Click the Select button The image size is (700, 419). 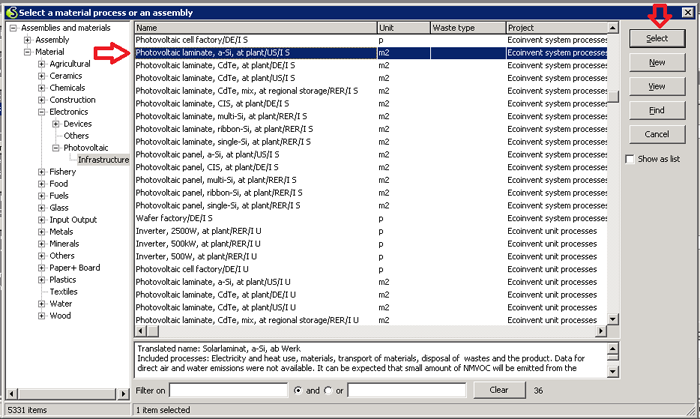656,37
